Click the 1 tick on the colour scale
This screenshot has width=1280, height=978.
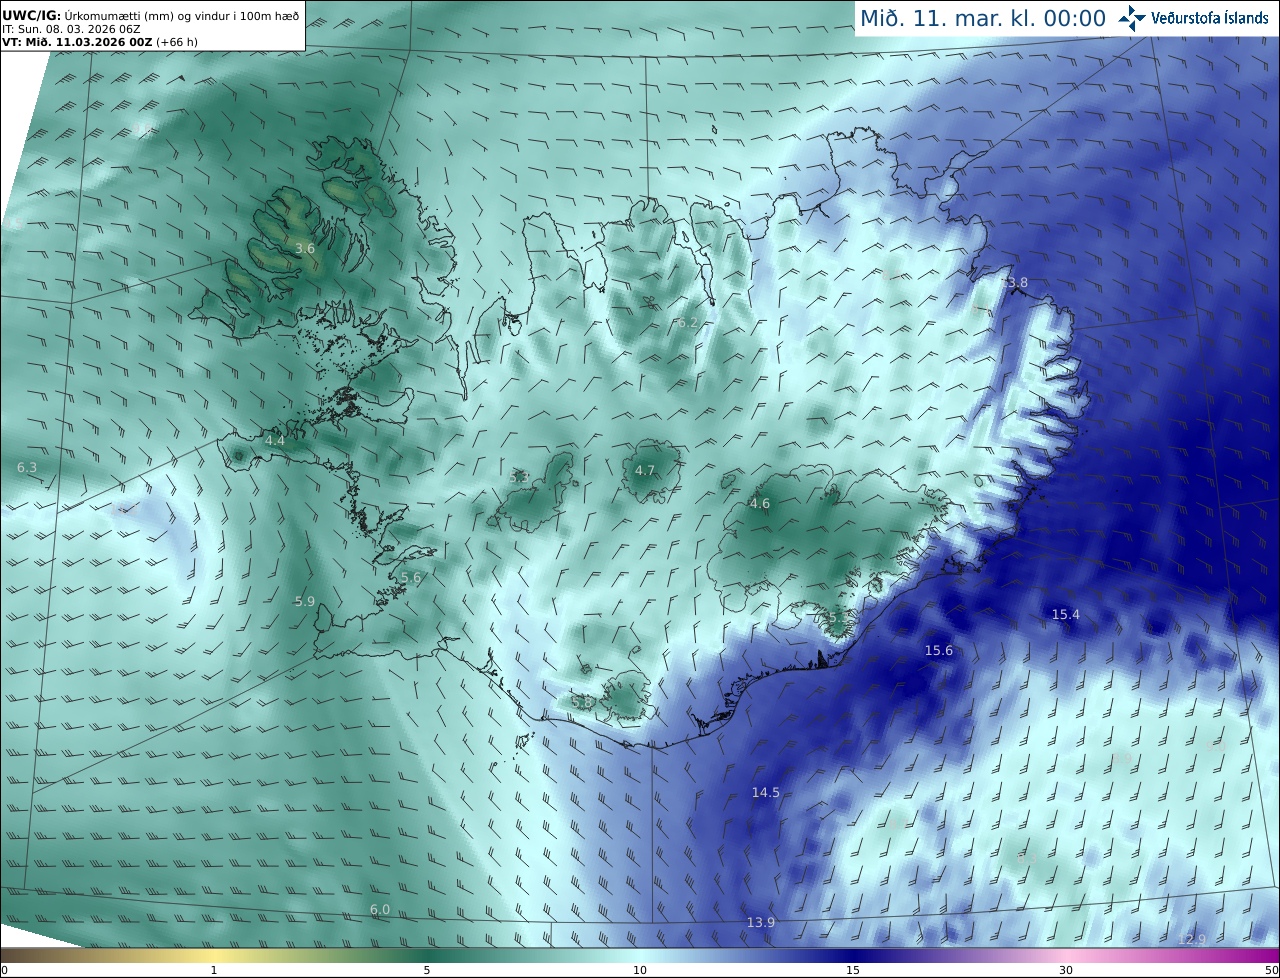214,970
